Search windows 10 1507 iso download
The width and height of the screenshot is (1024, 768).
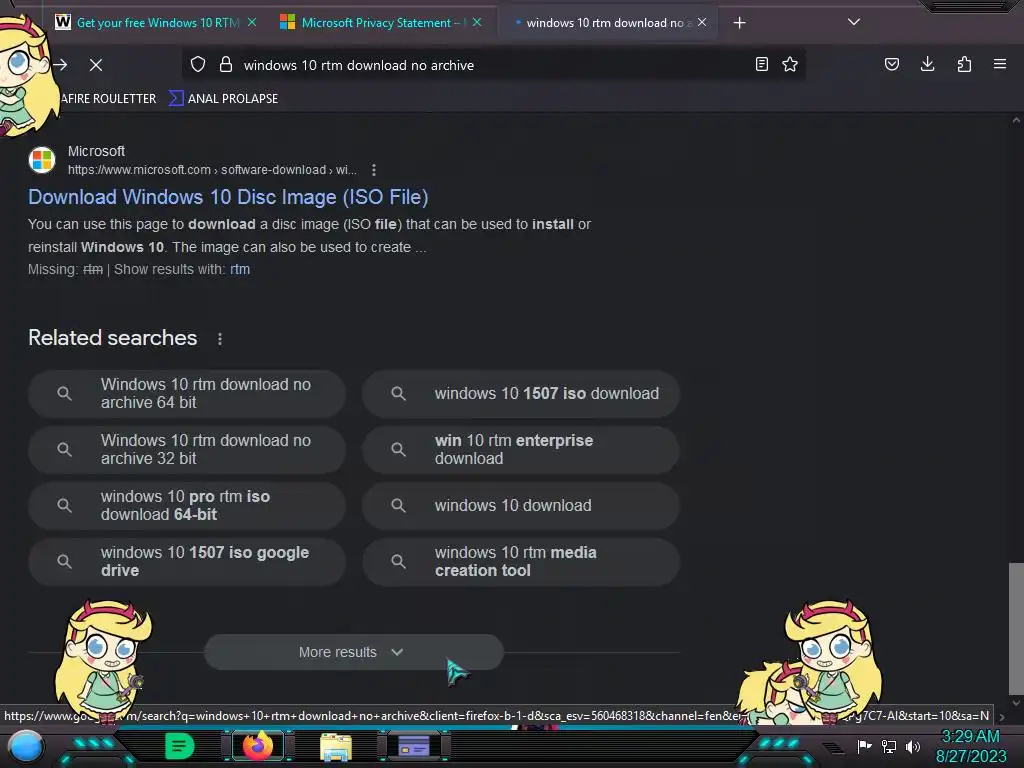pos(521,394)
